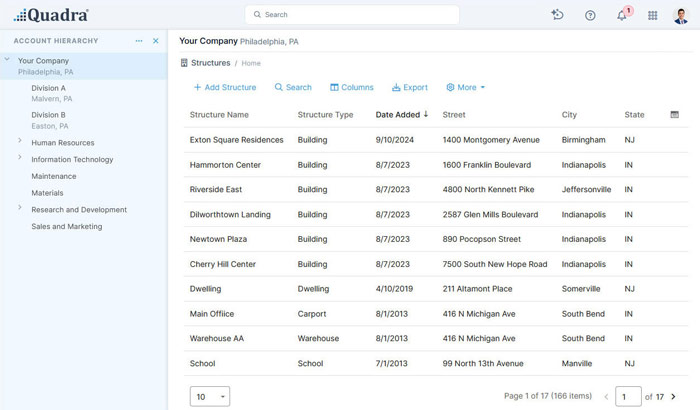
Task: Click the table column settings icon
Action: [675, 114]
